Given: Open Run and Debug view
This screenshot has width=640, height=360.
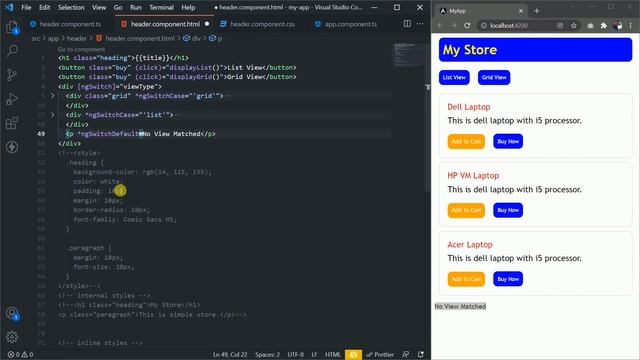Looking at the screenshot, I should point(12,99).
